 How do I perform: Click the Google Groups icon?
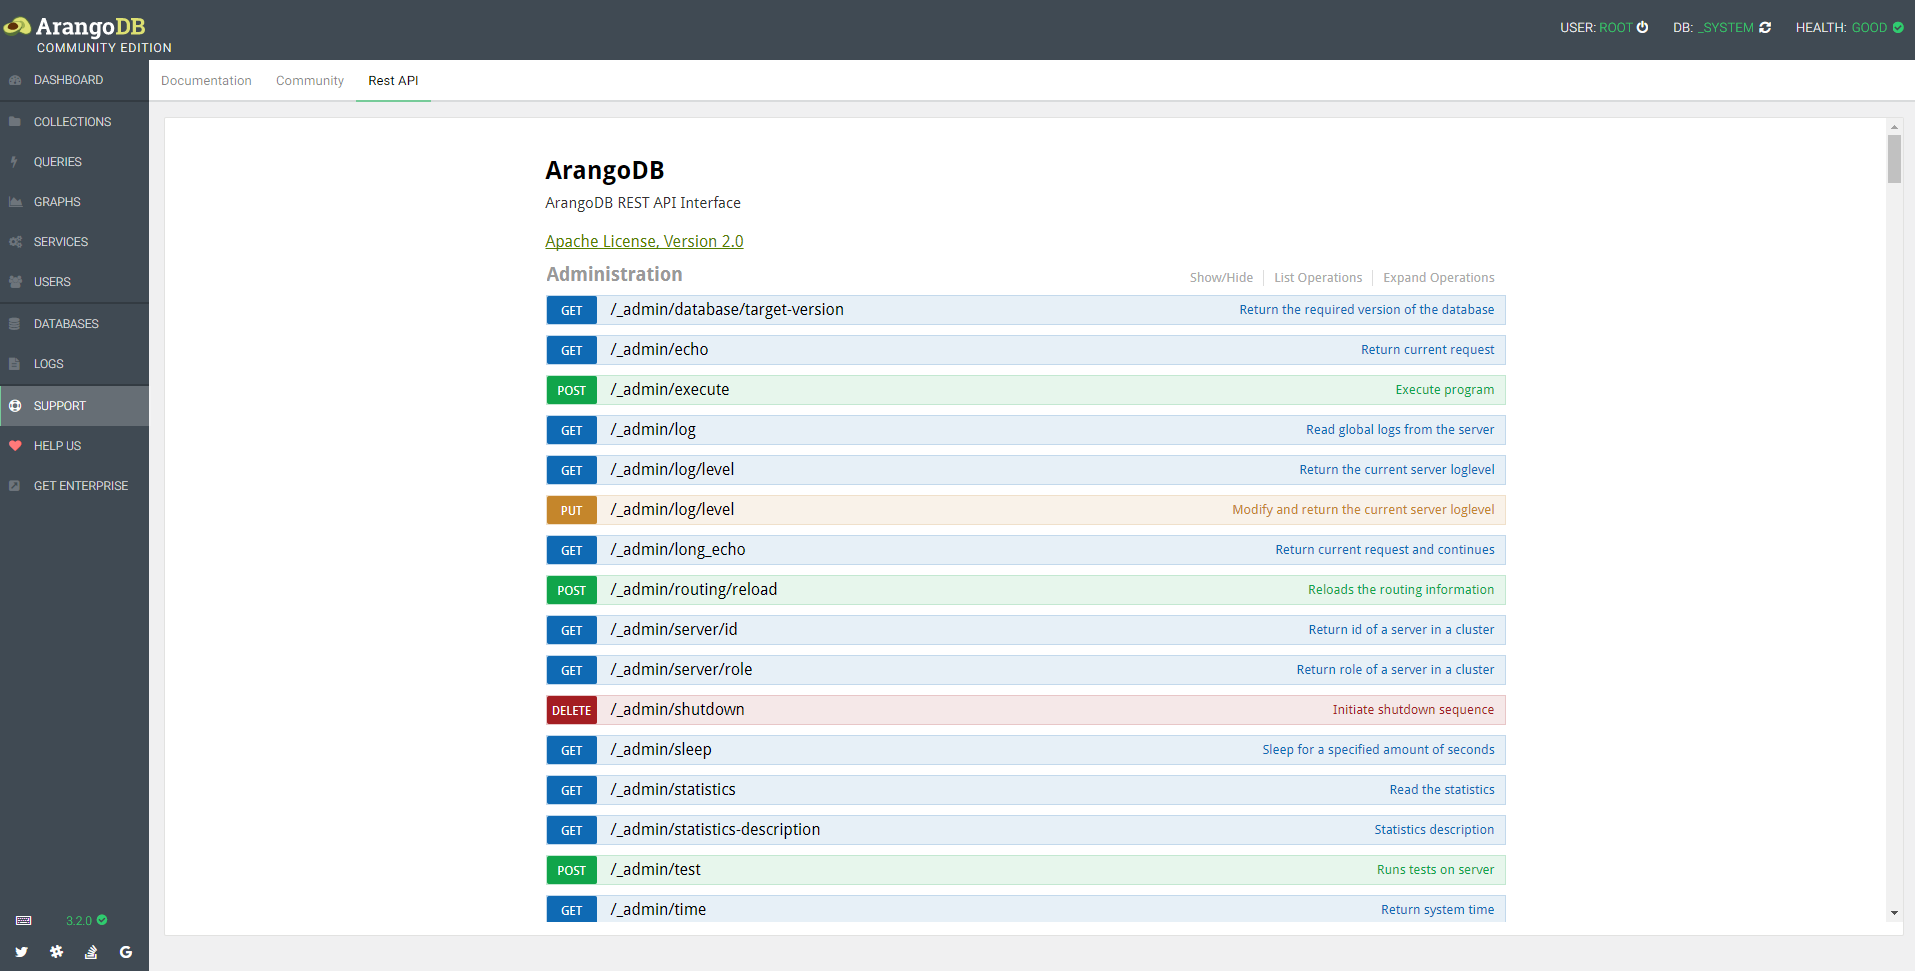click(126, 952)
